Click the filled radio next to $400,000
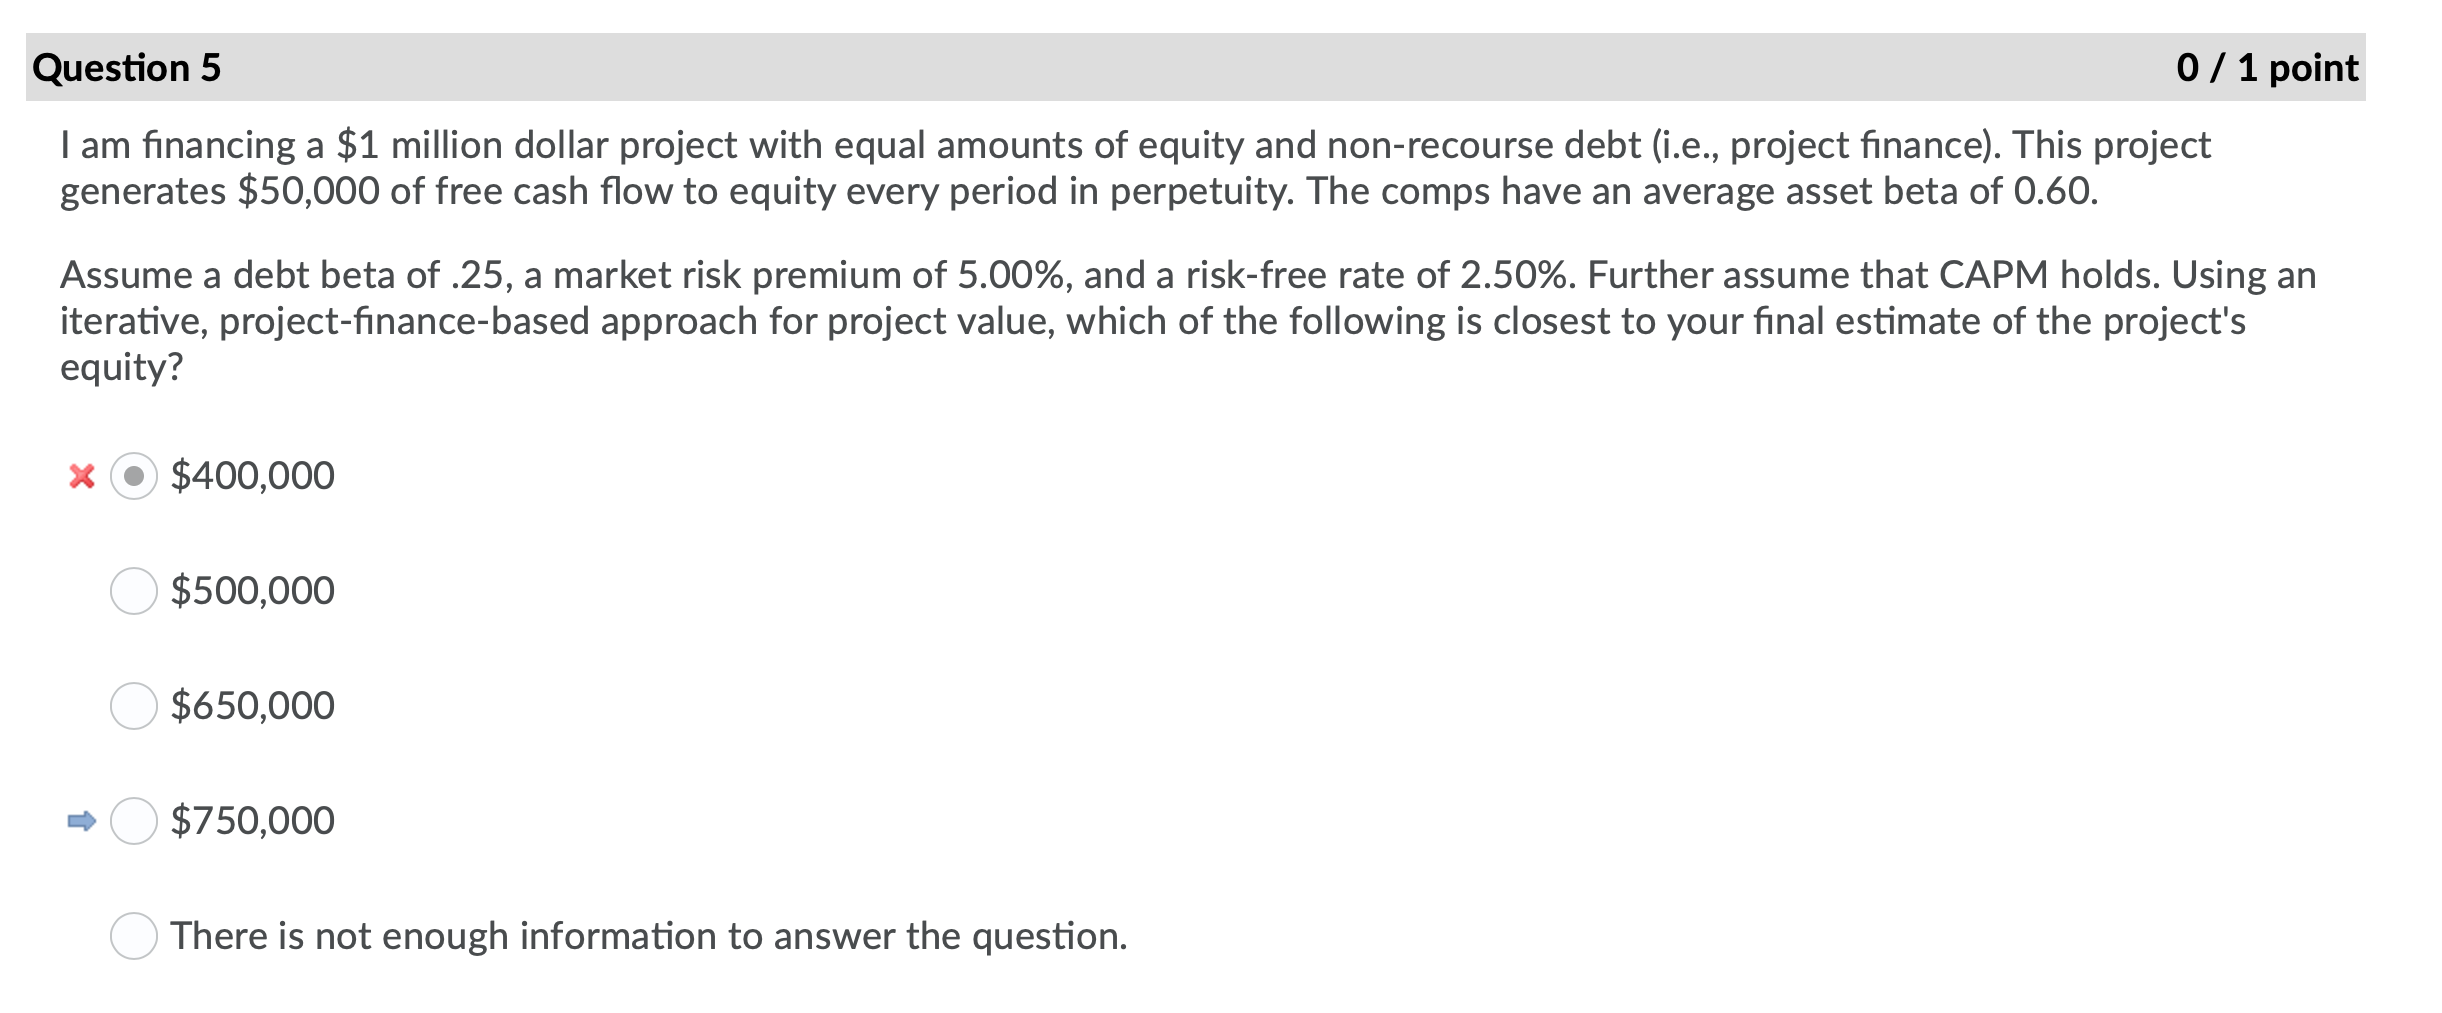This screenshot has width=2442, height=1013. point(135,476)
